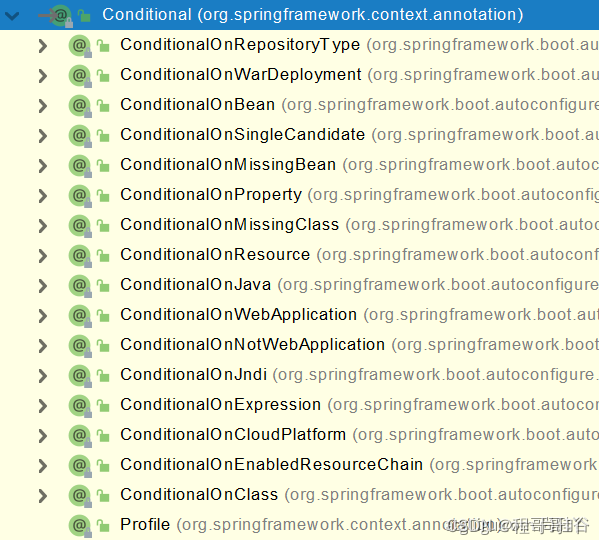
Task: Click the annotation icon beside Profile
Action: (80, 526)
